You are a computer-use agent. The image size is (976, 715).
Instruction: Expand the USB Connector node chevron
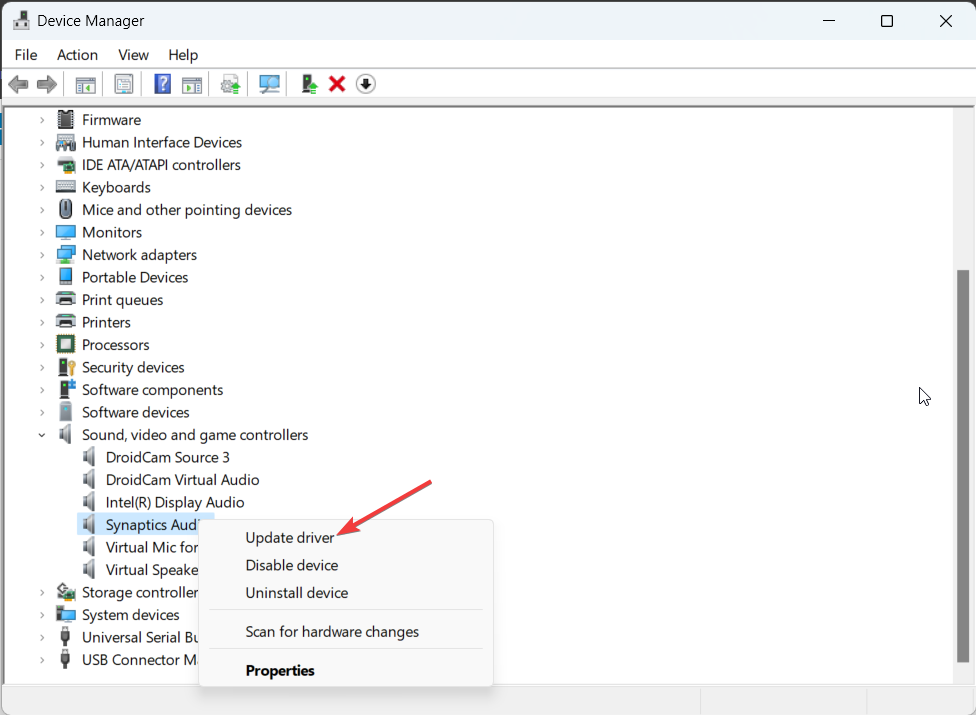[x=42, y=660]
